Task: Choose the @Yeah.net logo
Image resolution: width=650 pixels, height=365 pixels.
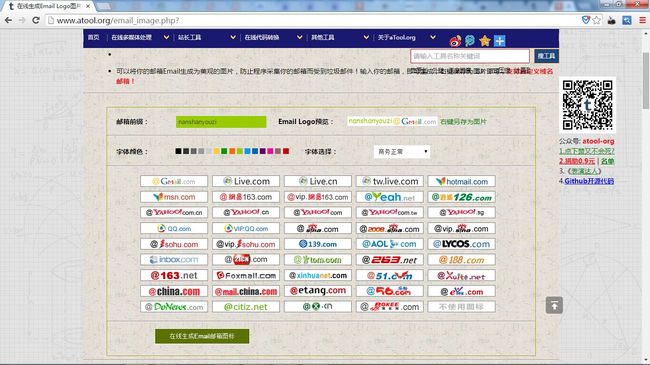Action: [390, 197]
